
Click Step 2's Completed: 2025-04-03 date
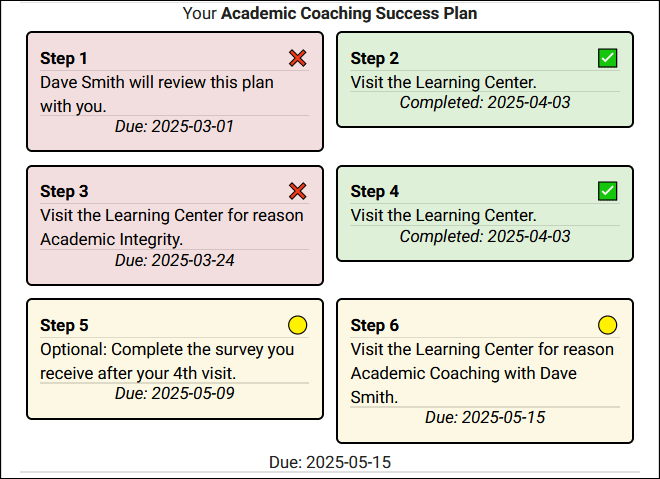pos(485,102)
